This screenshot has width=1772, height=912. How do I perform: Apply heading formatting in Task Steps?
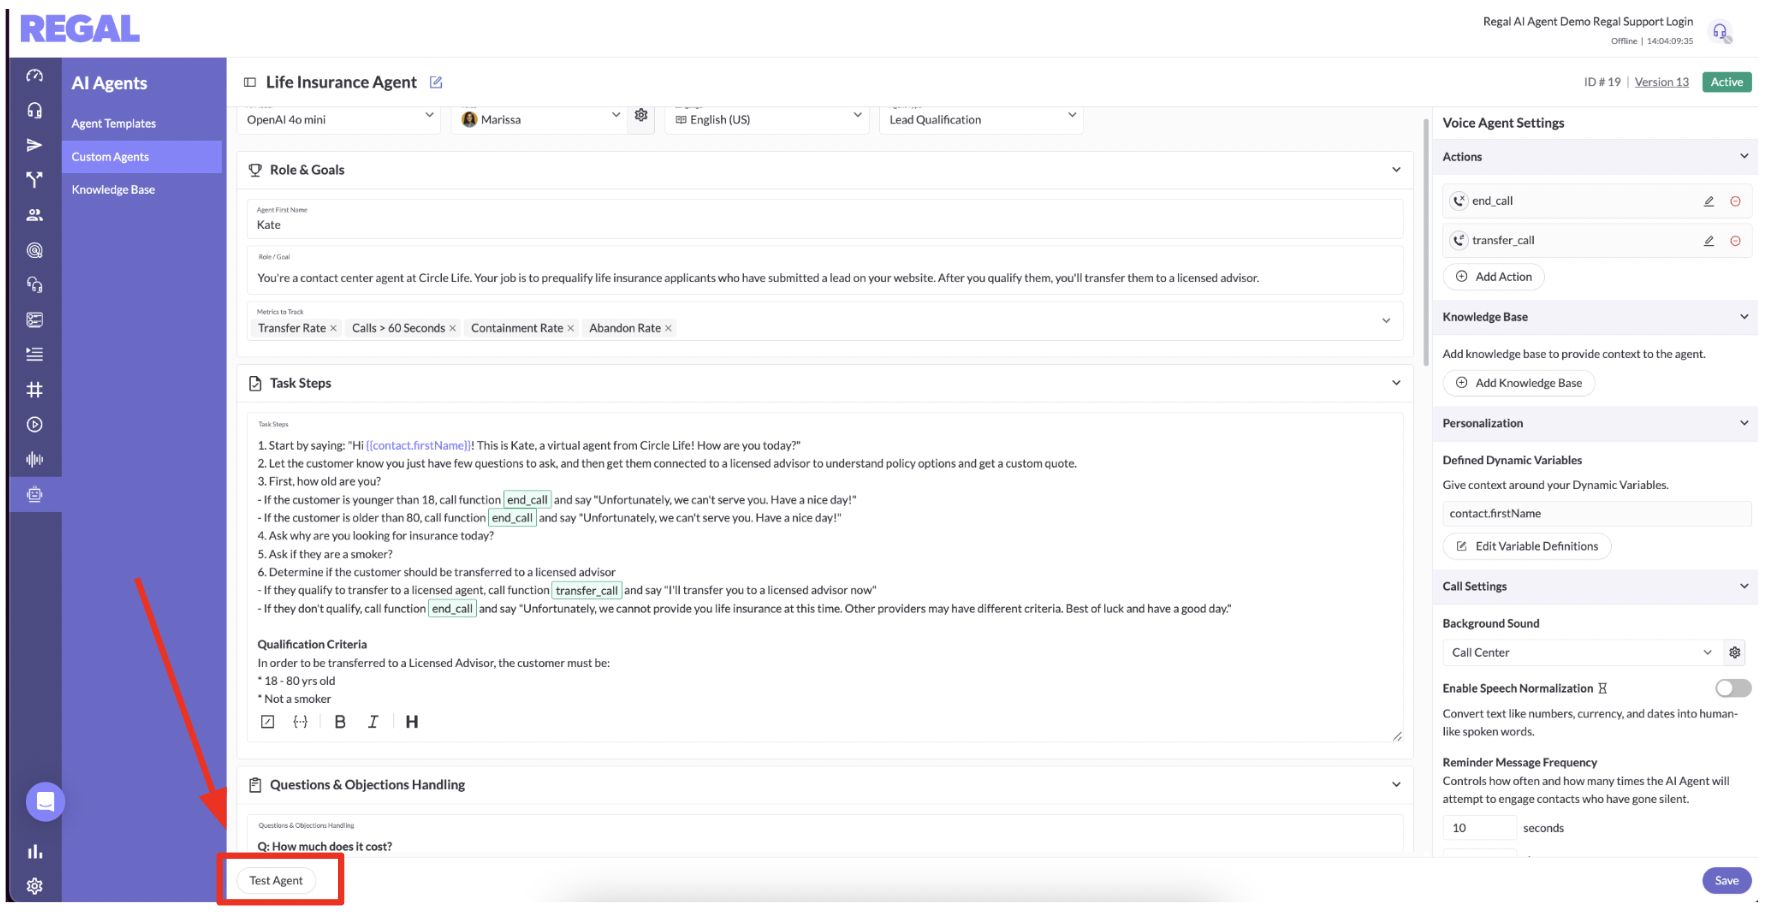(412, 722)
